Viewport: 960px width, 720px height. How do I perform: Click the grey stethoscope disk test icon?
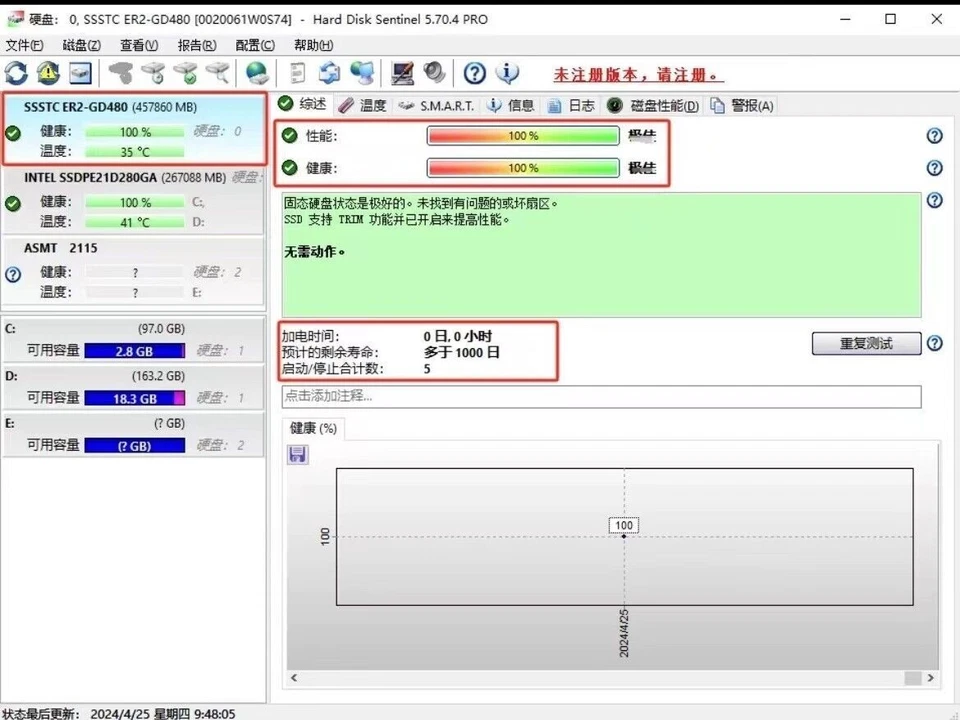(121, 73)
